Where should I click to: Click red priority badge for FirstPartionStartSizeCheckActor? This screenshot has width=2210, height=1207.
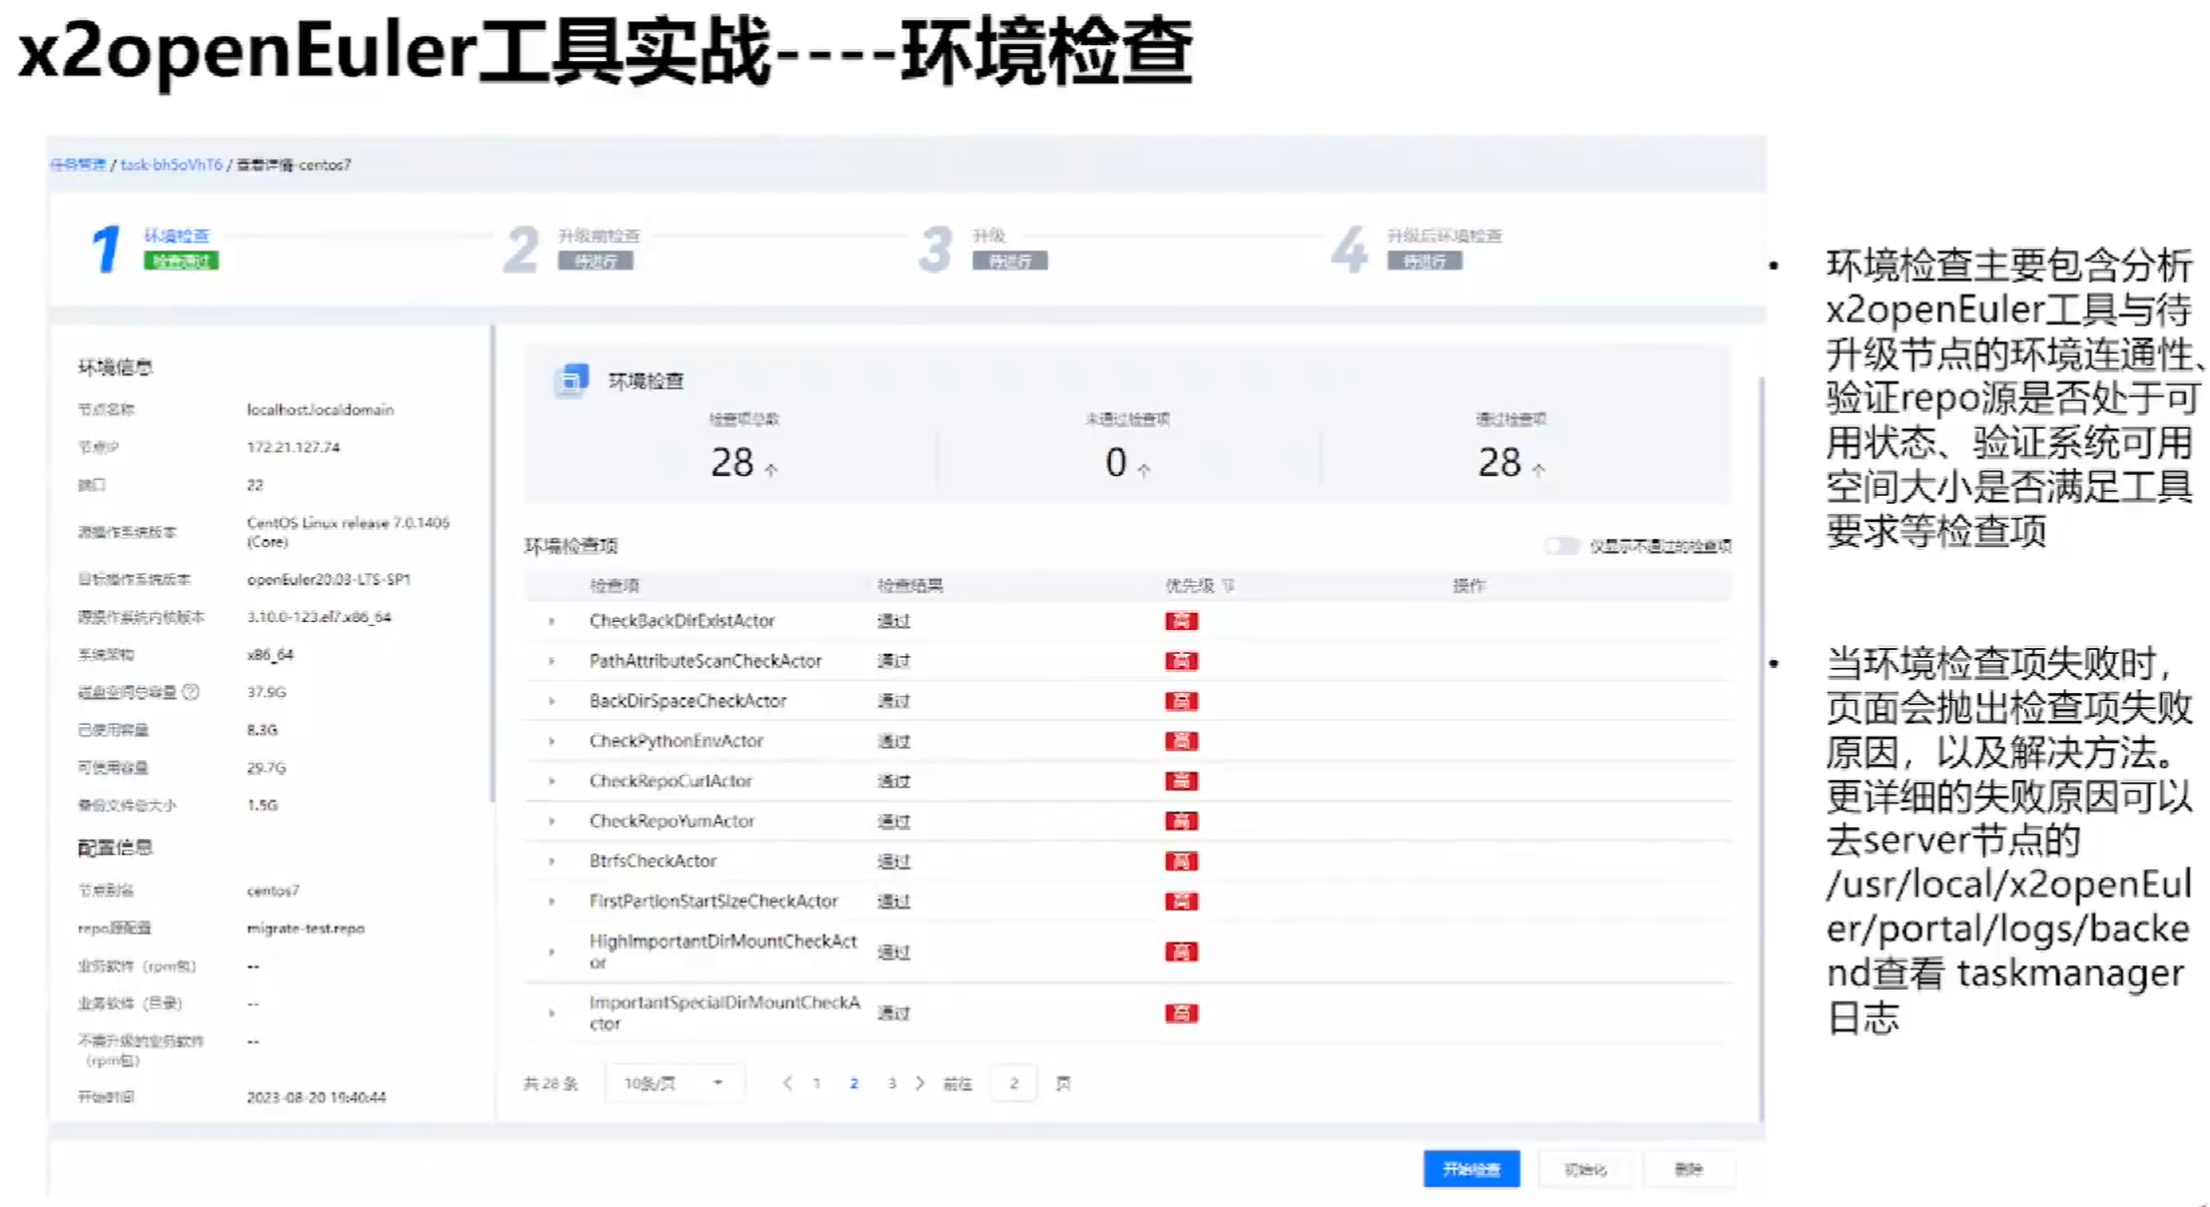click(x=1181, y=901)
